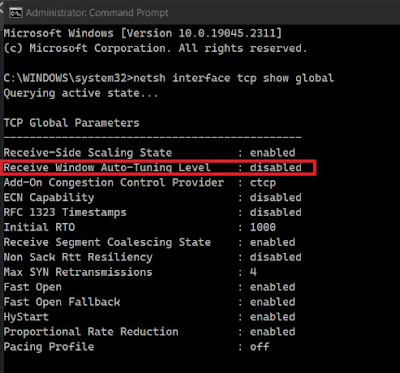Click the enabled value of Receive-Side Scaling State
This screenshot has height=373, width=400.
point(273,153)
